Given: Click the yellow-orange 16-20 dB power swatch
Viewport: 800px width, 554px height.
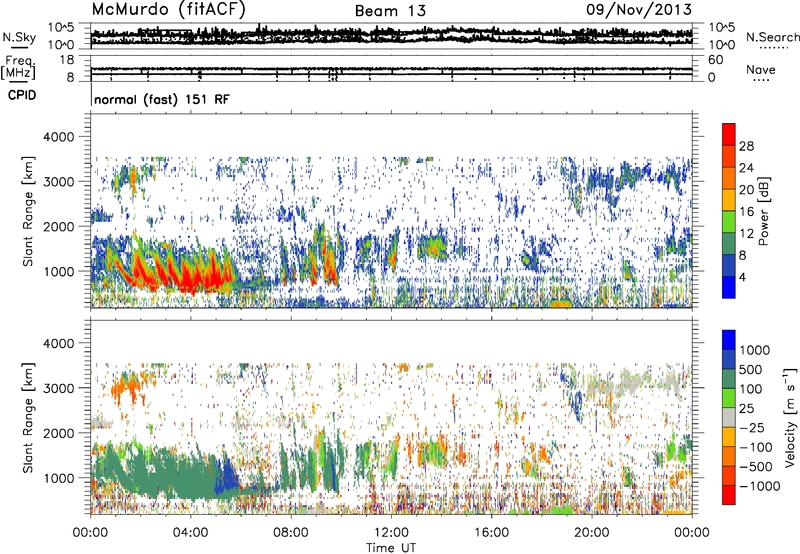Looking at the screenshot, I should point(729,199).
